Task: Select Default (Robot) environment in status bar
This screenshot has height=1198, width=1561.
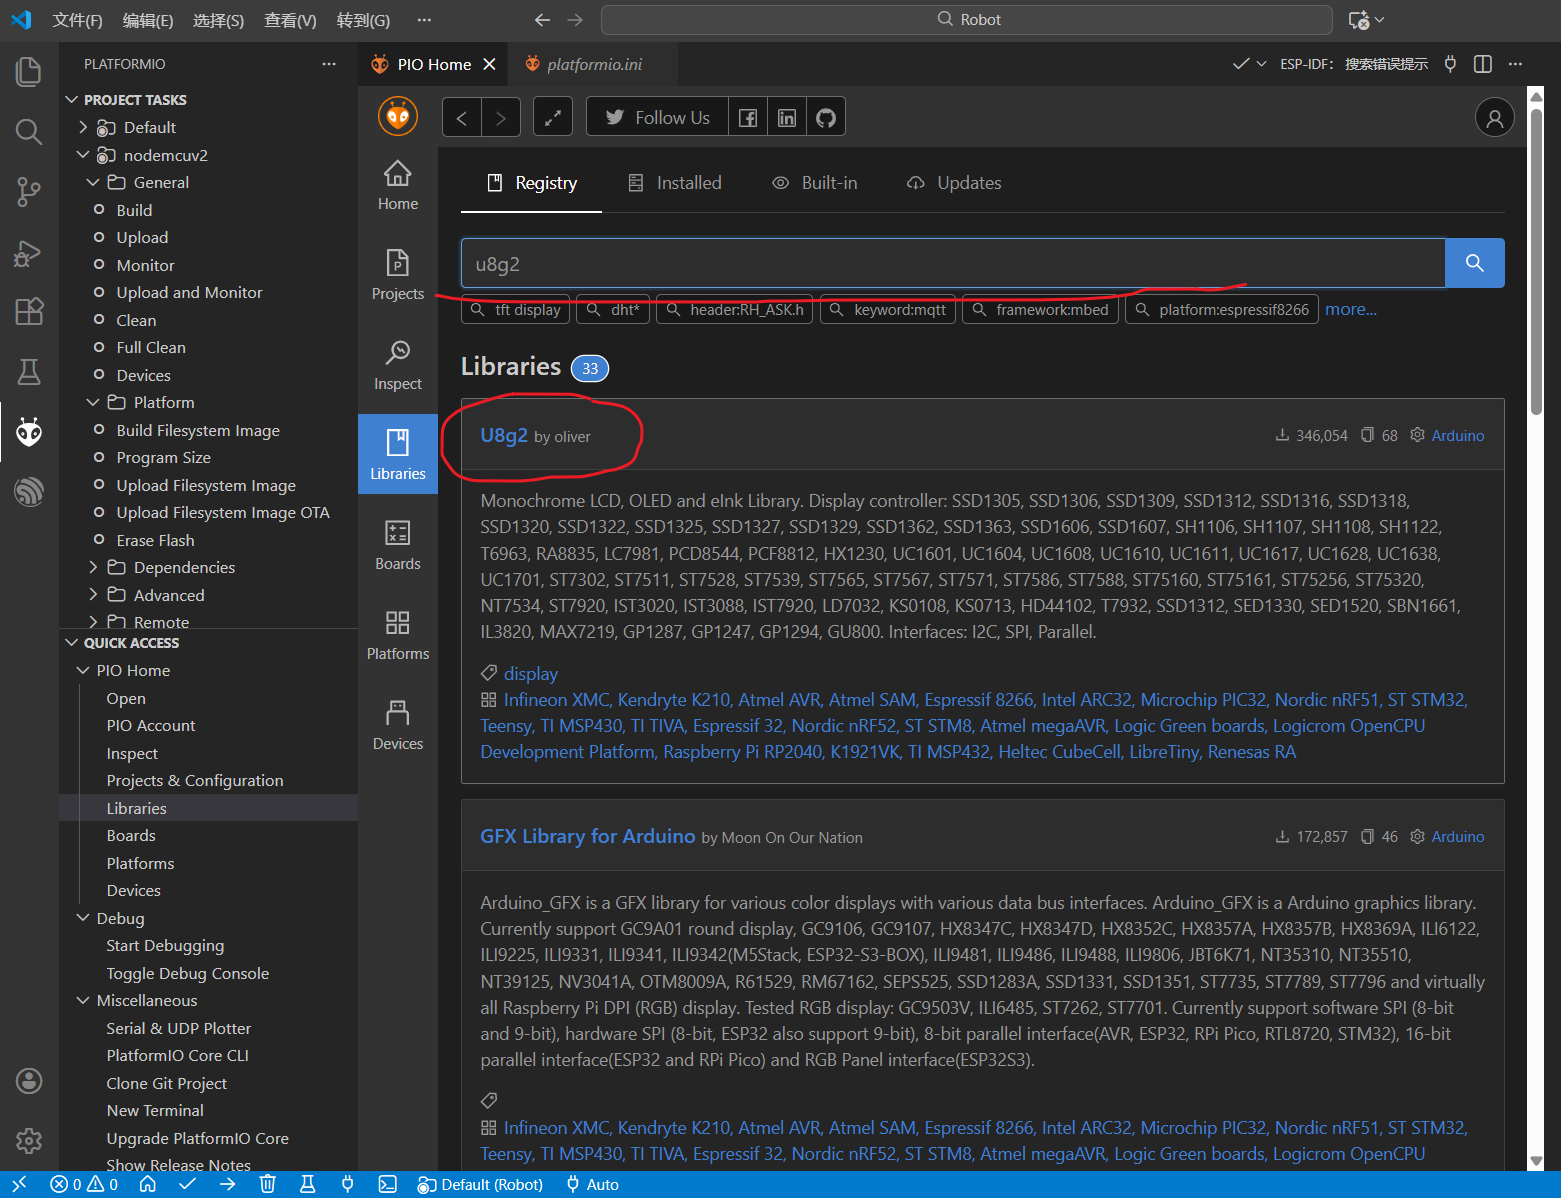Action: point(481,1184)
